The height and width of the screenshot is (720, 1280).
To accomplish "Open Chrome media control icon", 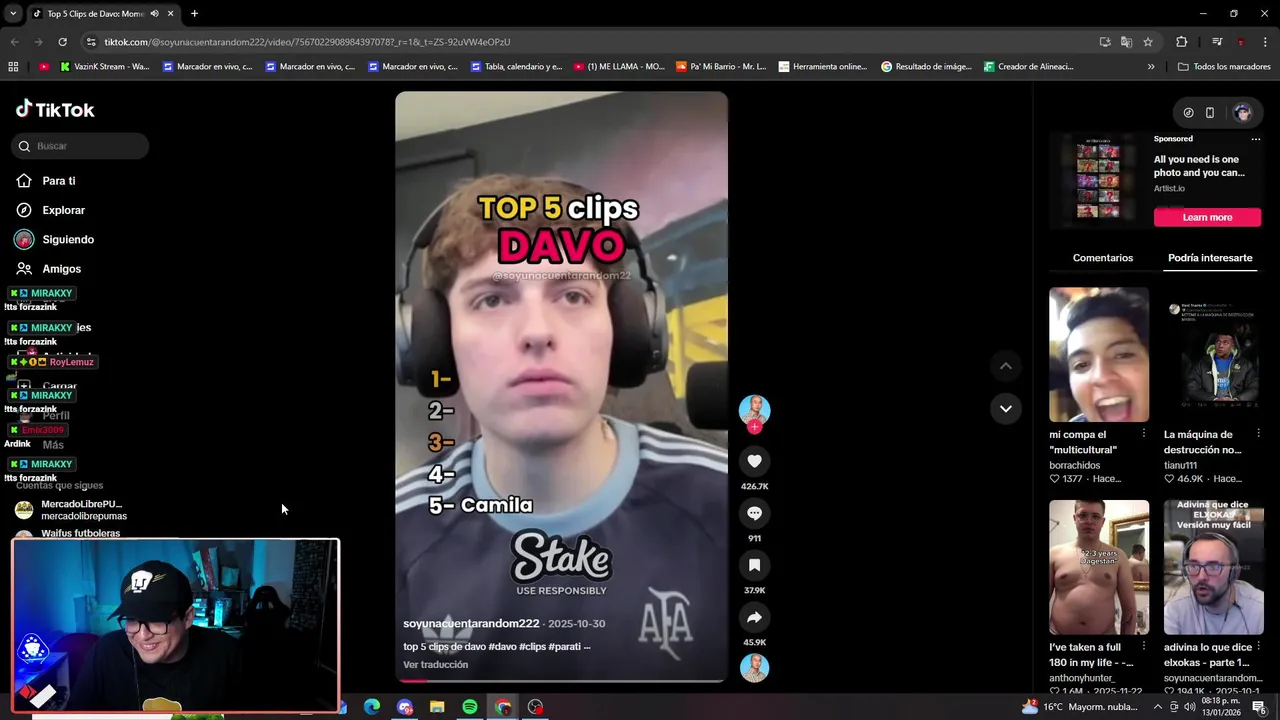I will point(1217,42).
